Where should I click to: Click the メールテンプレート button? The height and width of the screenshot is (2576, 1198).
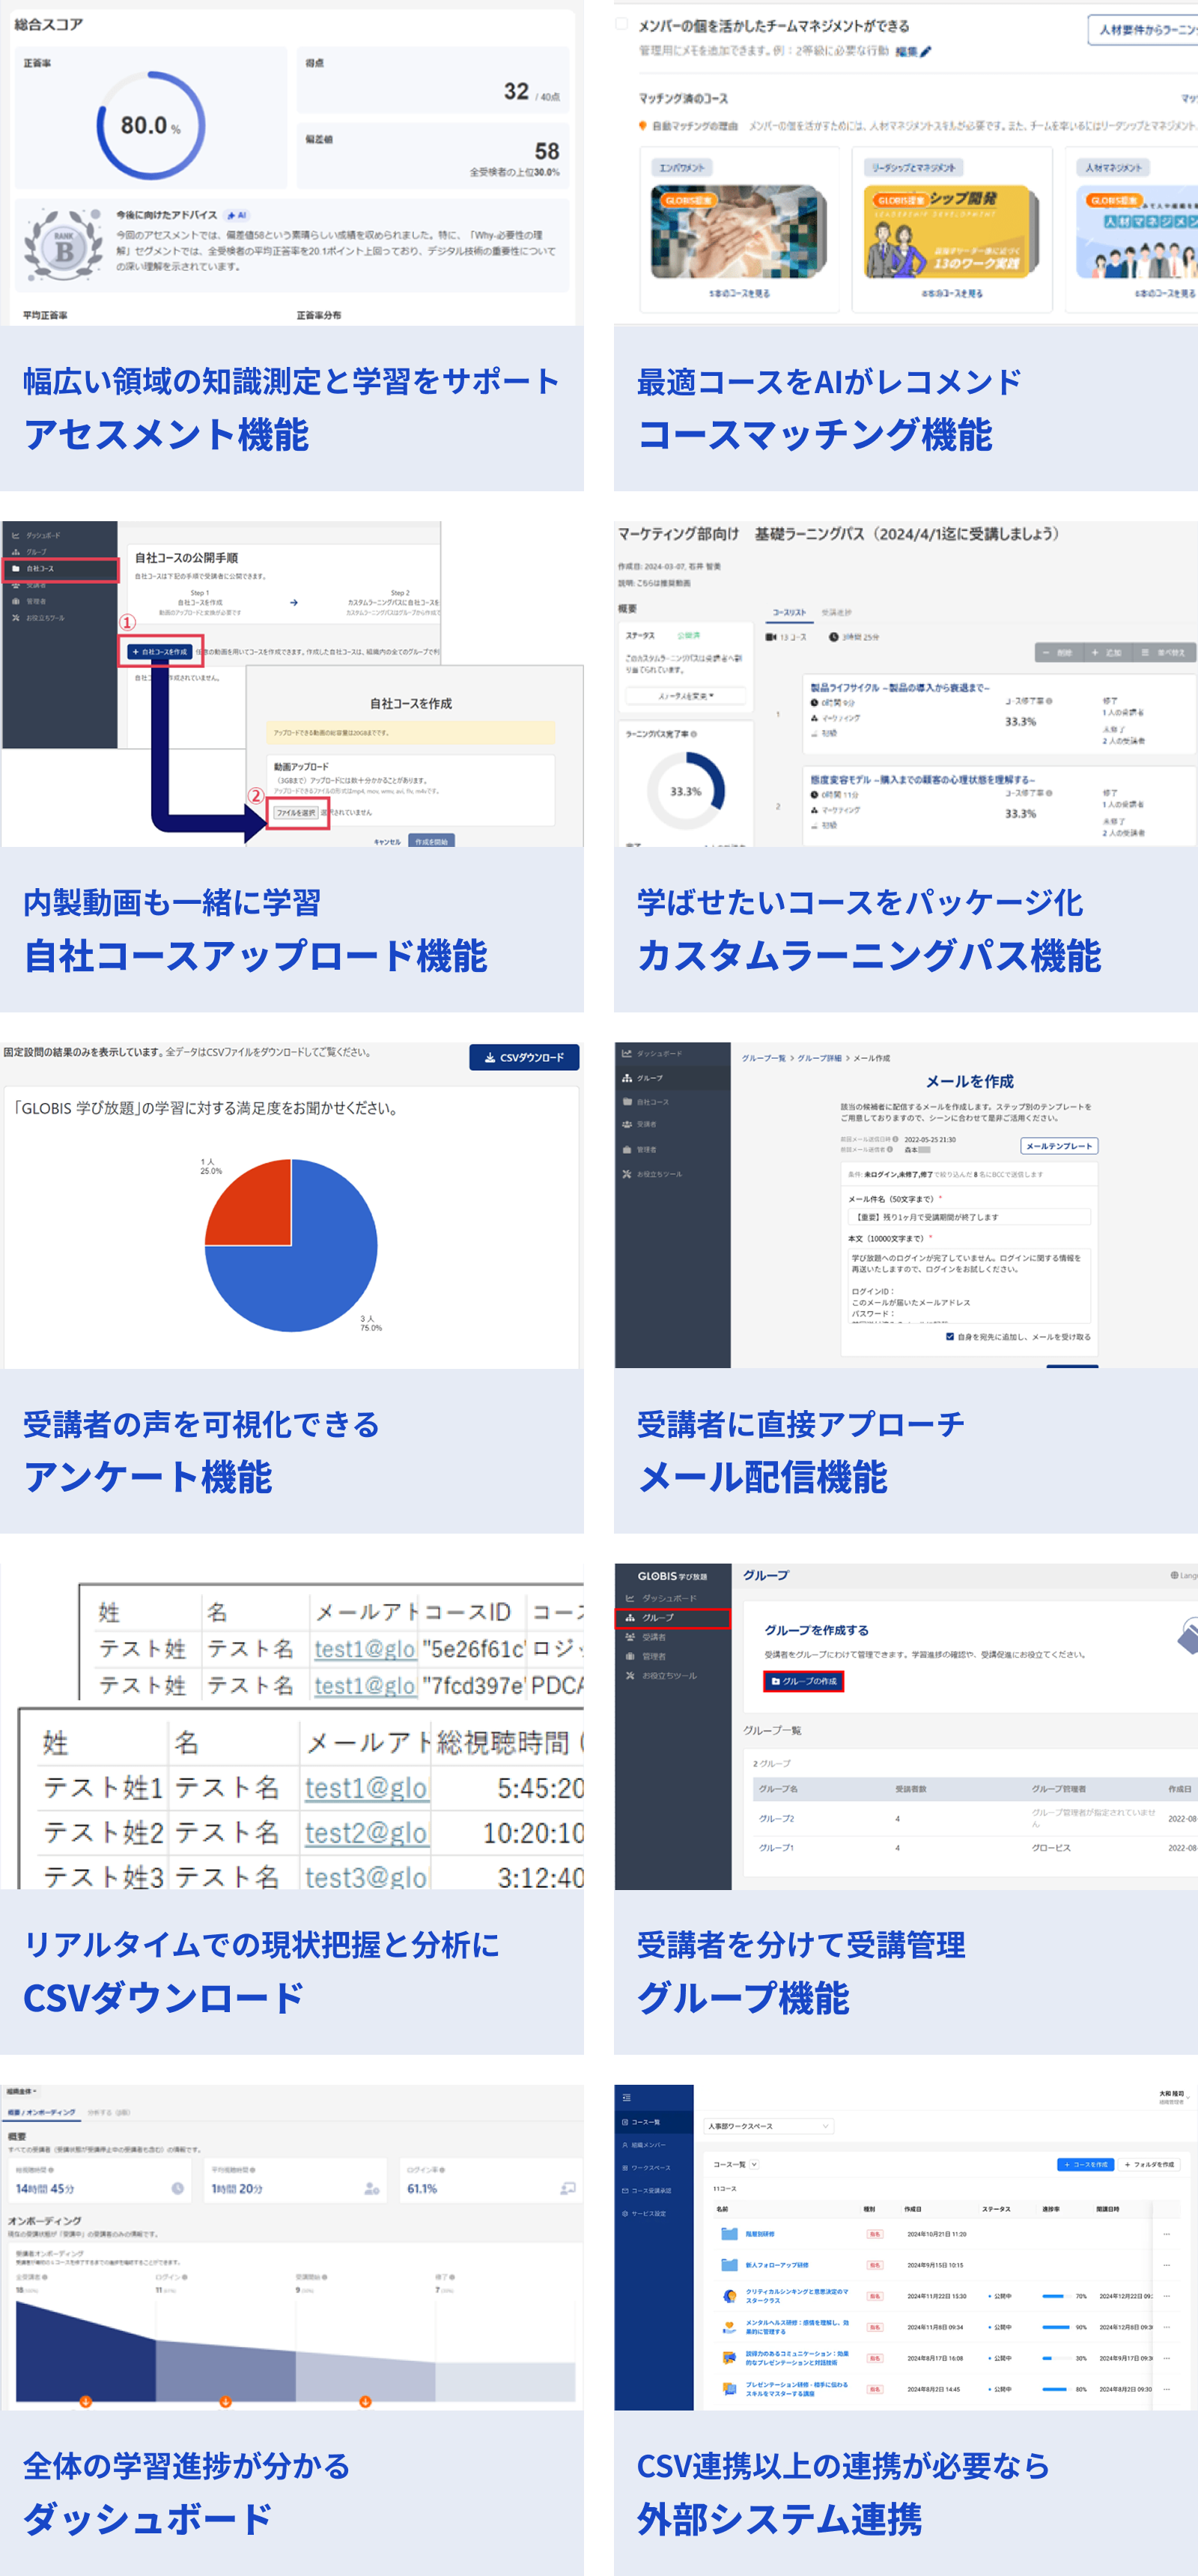[x=1059, y=1146]
